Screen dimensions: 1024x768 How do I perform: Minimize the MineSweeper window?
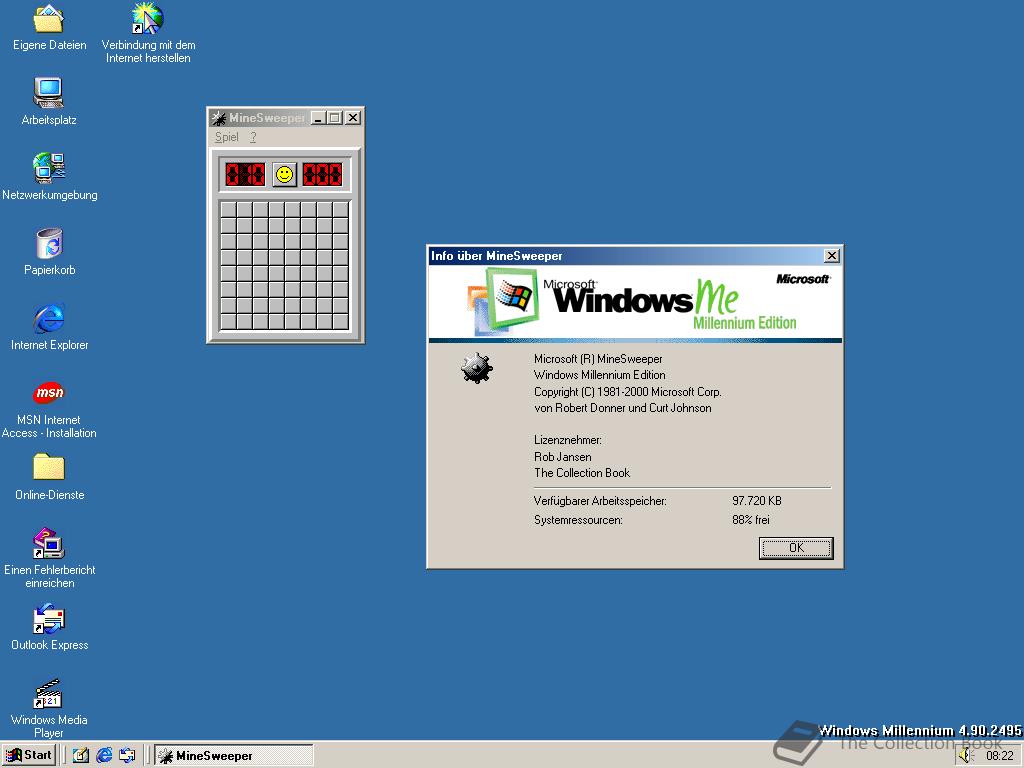click(x=318, y=118)
